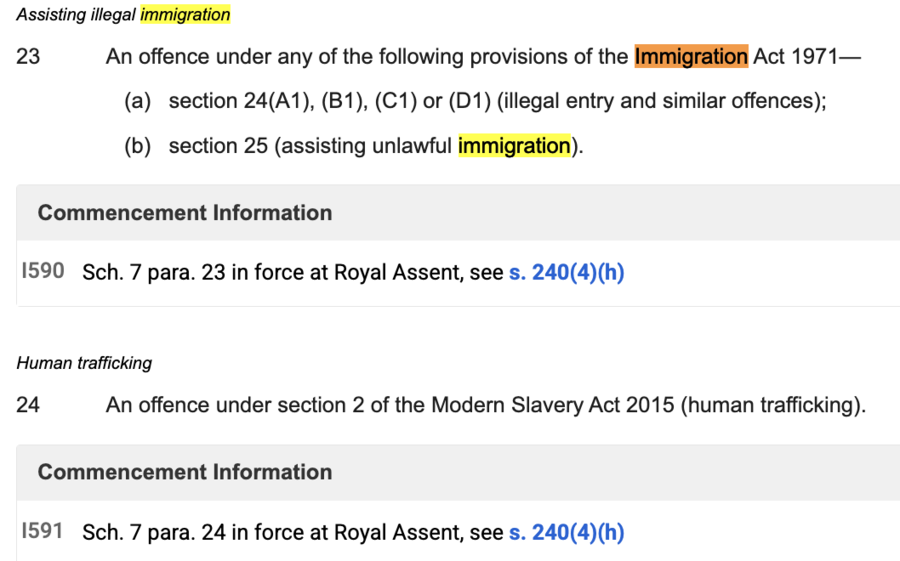Click highlighted immigration in section 25 line

point(514,146)
